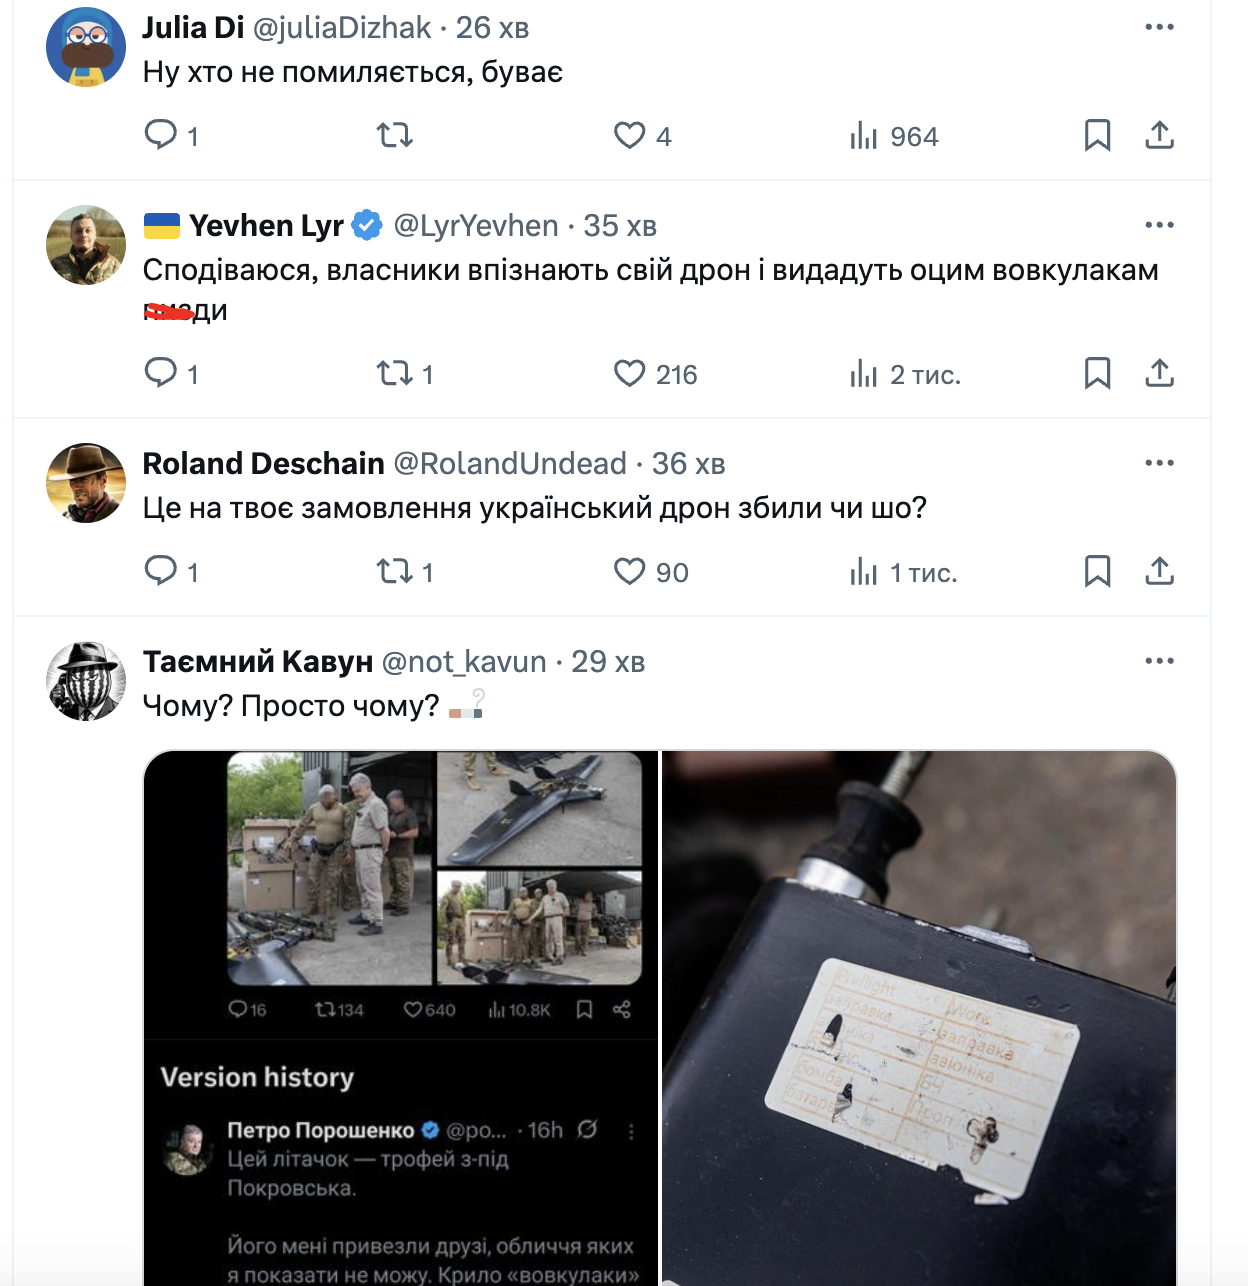
Task: Share Roland Deschain's tweet
Action: coord(1159,572)
